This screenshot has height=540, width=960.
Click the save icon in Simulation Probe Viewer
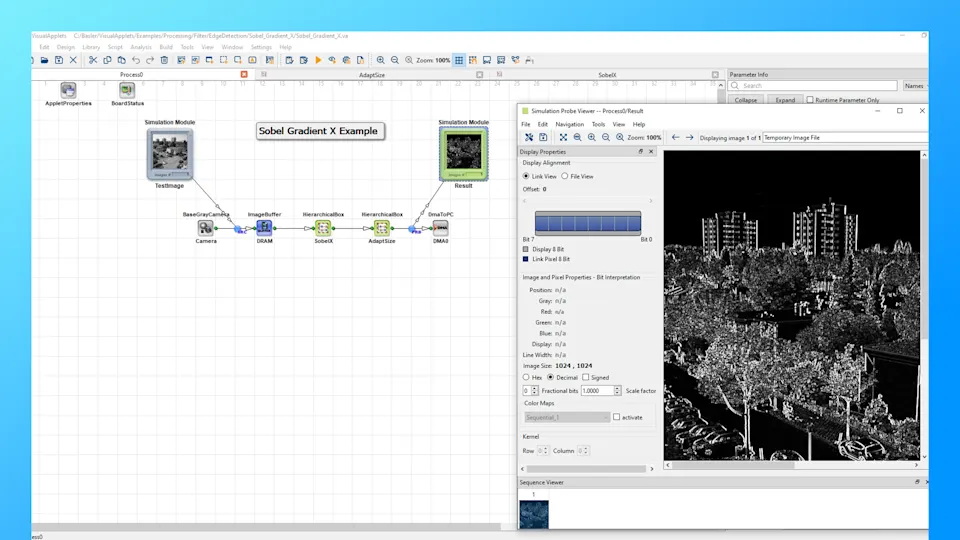pyautogui.click(x=543, y=137)
